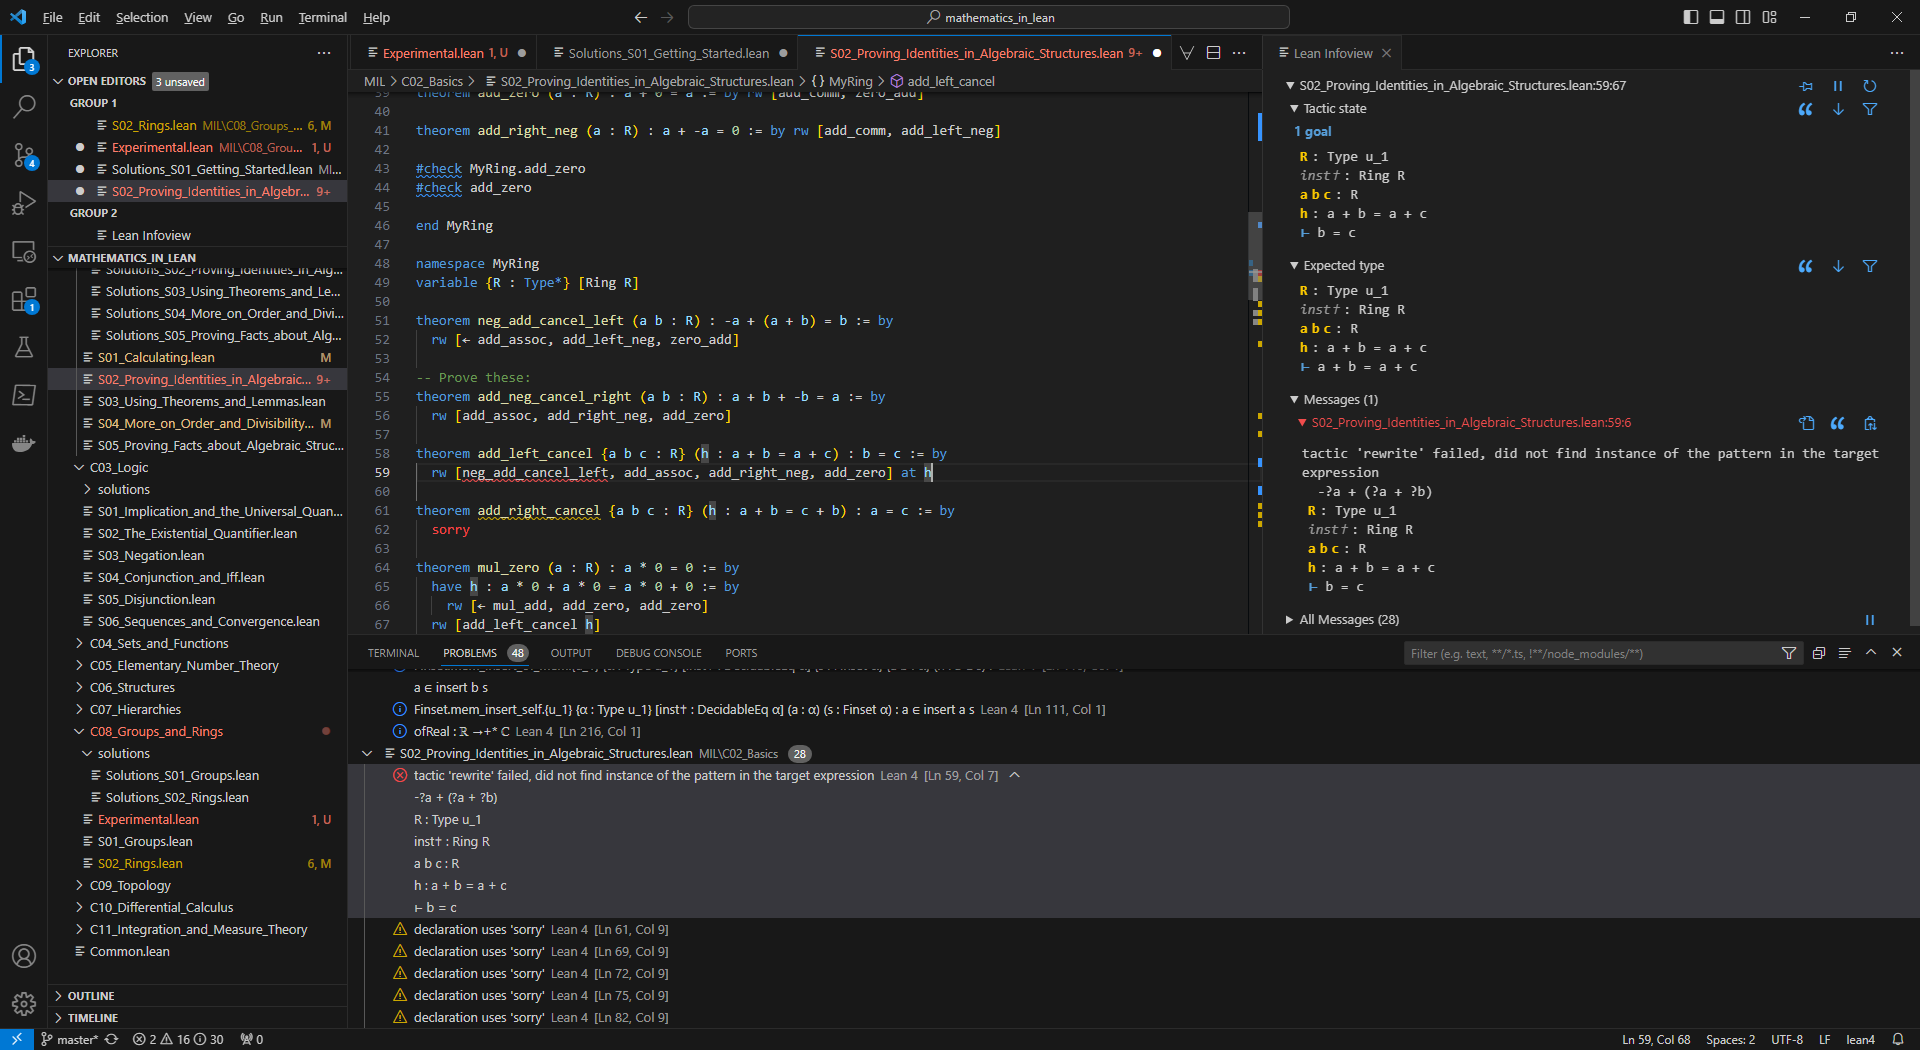Copy the error message to a comment
This screenshot has height=1050, width=1920.
(x=1838, y=423)
